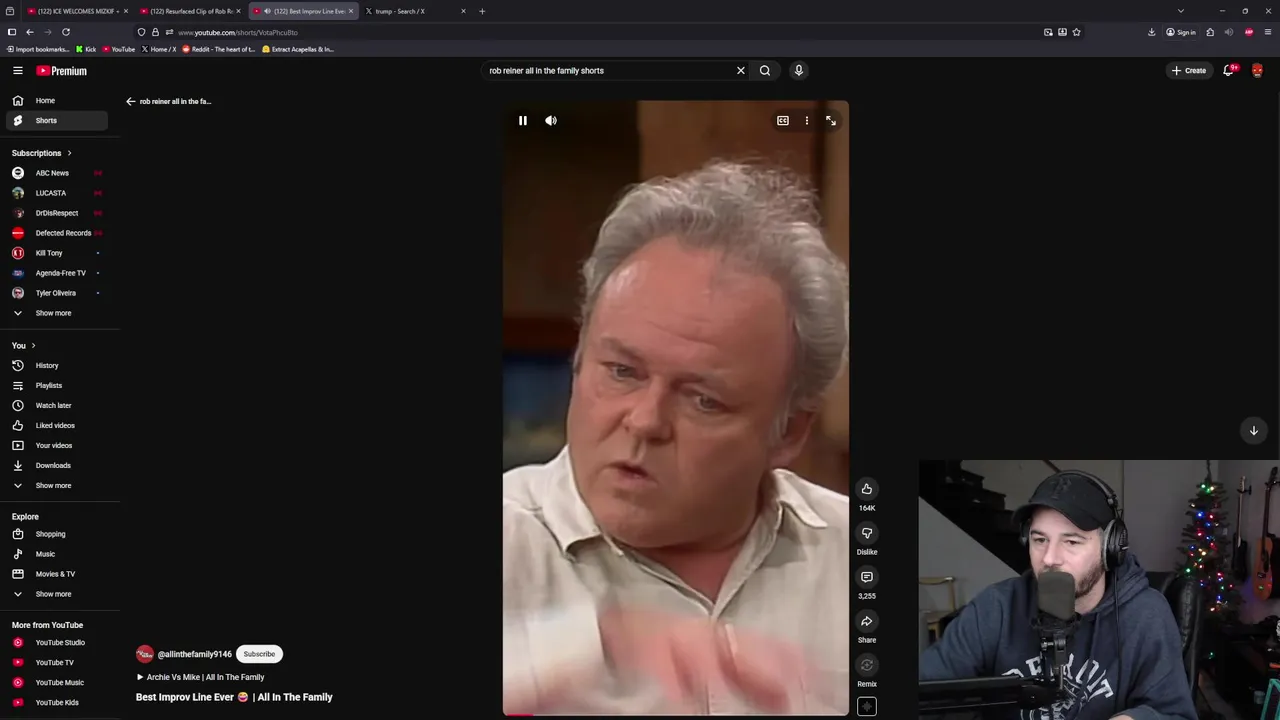The image size is (1280, 720).
Task: Open the Defected Records channel
Action: tap(56, 233)
